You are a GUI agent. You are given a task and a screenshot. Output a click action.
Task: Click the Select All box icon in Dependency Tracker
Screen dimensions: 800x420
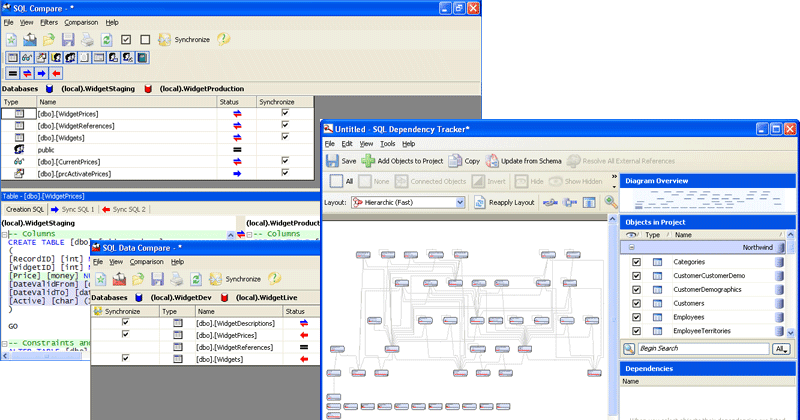click(336, 181)
